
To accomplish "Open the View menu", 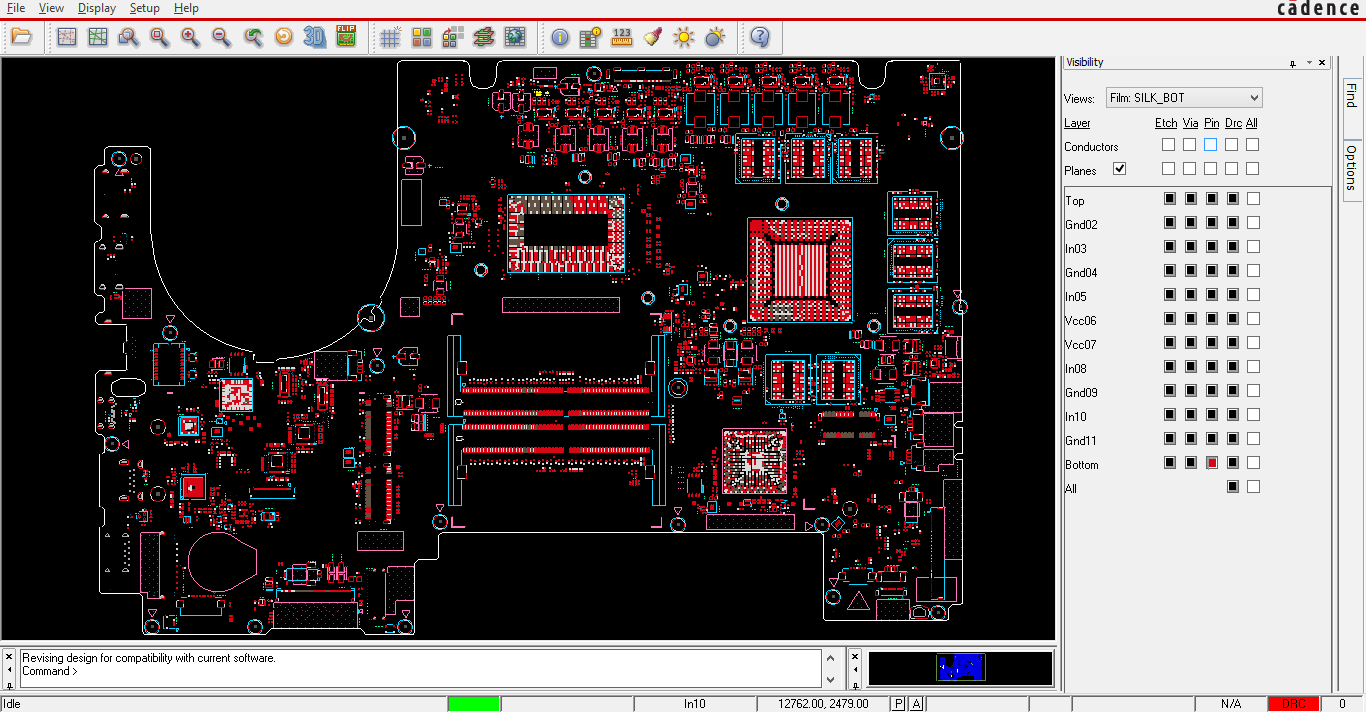I will (x=51, y=8).
